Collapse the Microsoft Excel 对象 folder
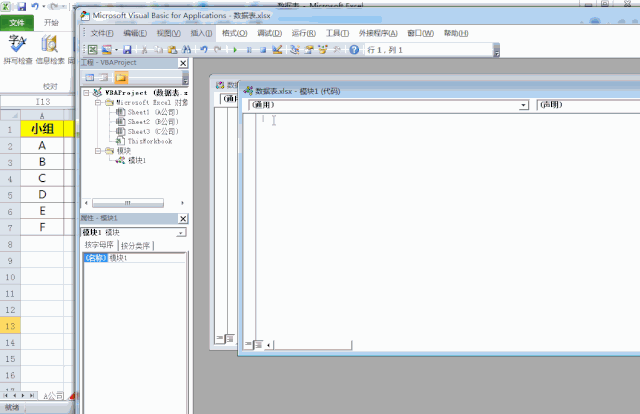This screenshot has height=414, width=640. click(98, 102)
